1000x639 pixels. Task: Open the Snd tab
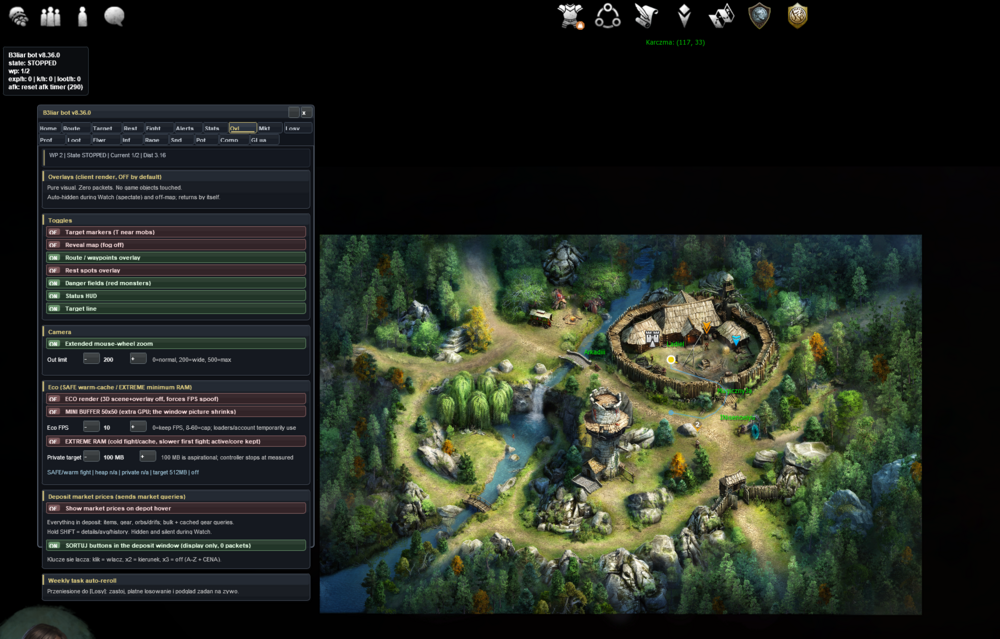181,140
